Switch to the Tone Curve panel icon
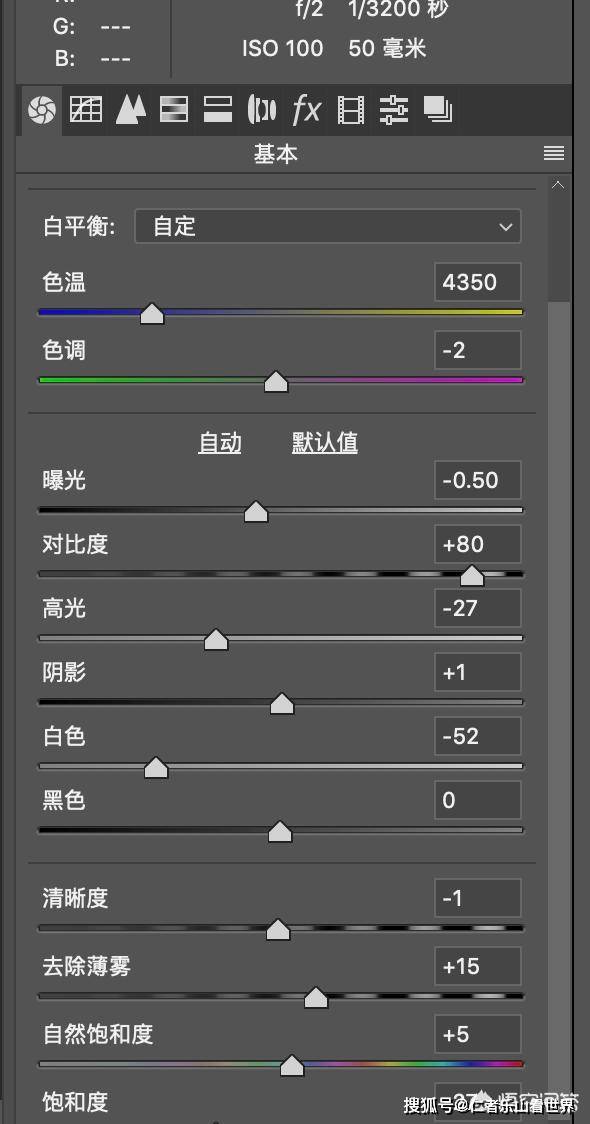The width and height of the screenshot is (590, 1124). pos(86,109)
